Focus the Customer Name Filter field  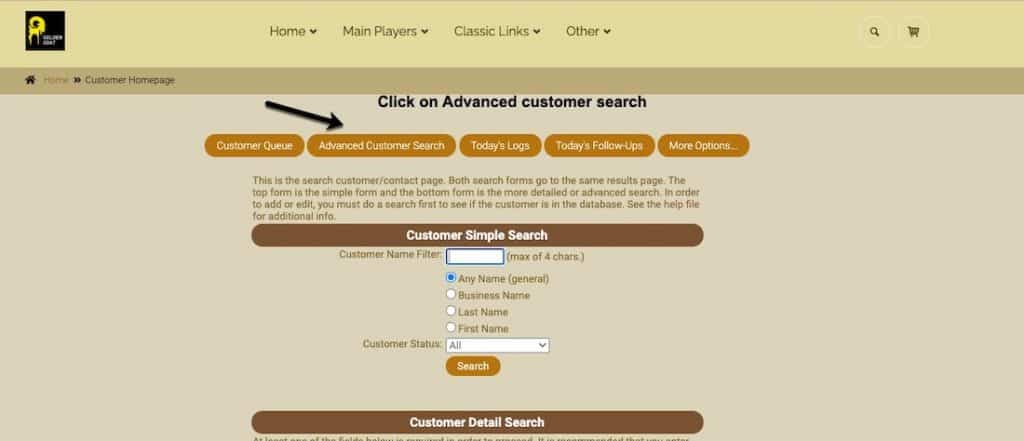(x=475, y=256)
